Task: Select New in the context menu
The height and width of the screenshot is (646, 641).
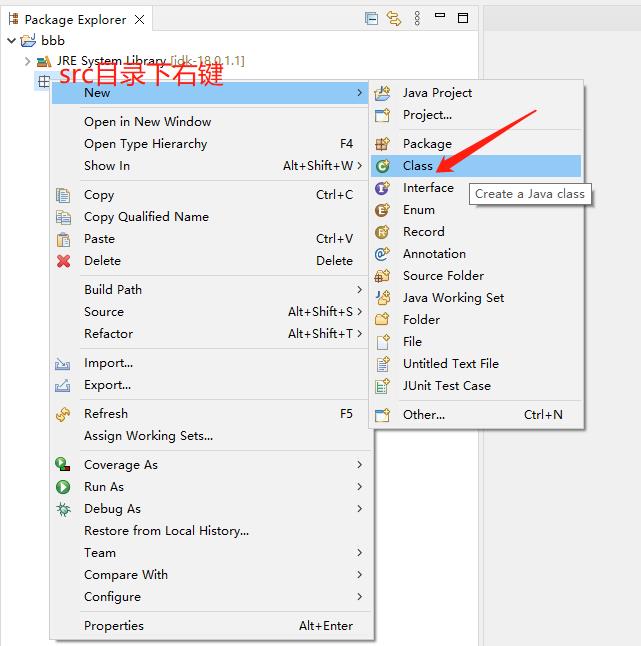Action: click(x=210, y=93)
